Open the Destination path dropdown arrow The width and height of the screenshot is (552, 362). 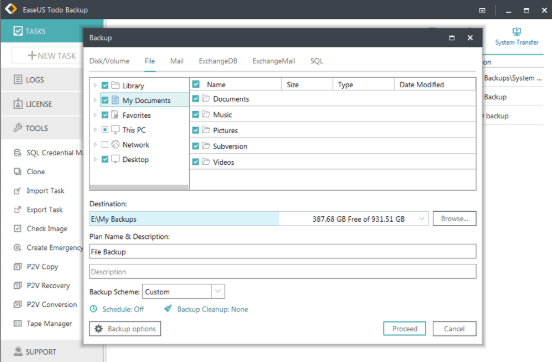(421, 219)
